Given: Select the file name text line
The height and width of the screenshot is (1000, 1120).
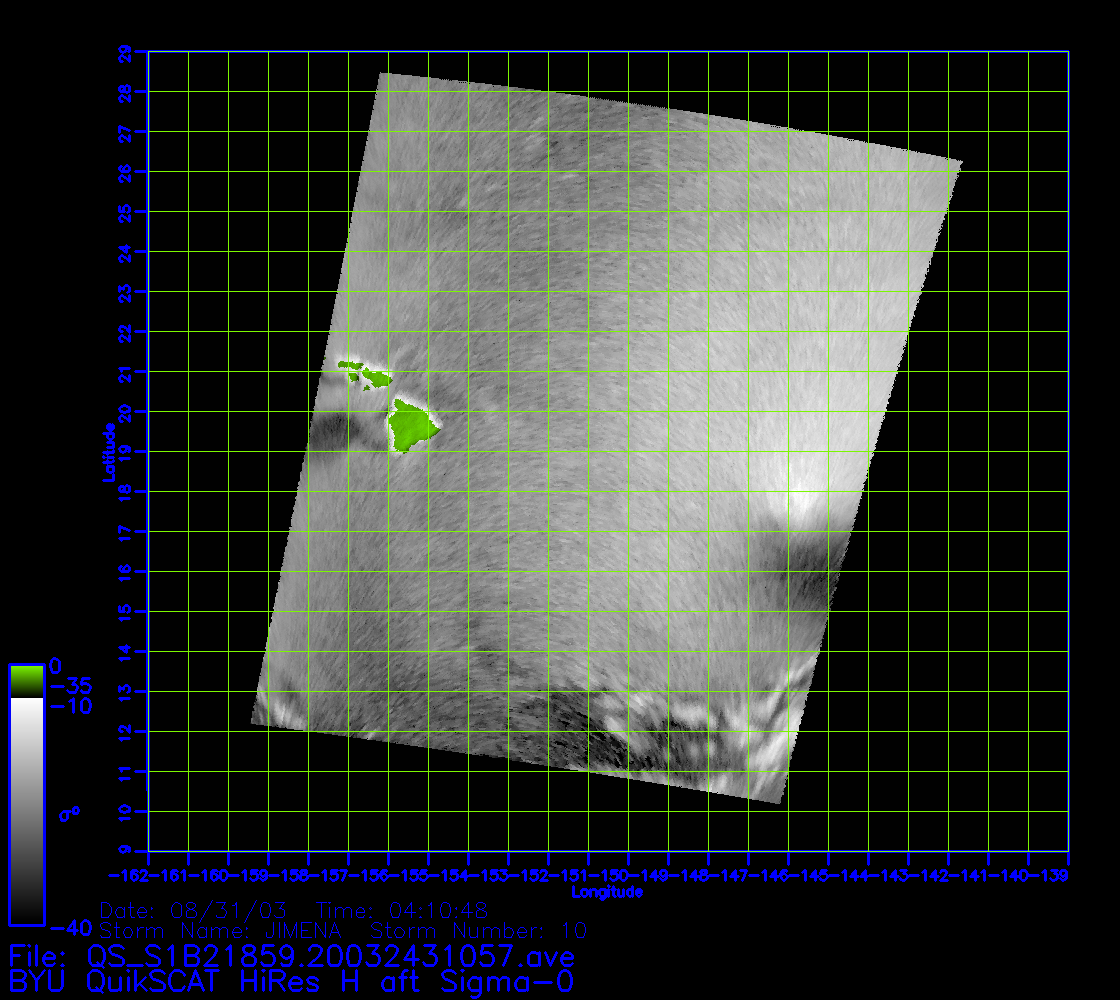Looking at the screenshot, I should coord(290,954).
